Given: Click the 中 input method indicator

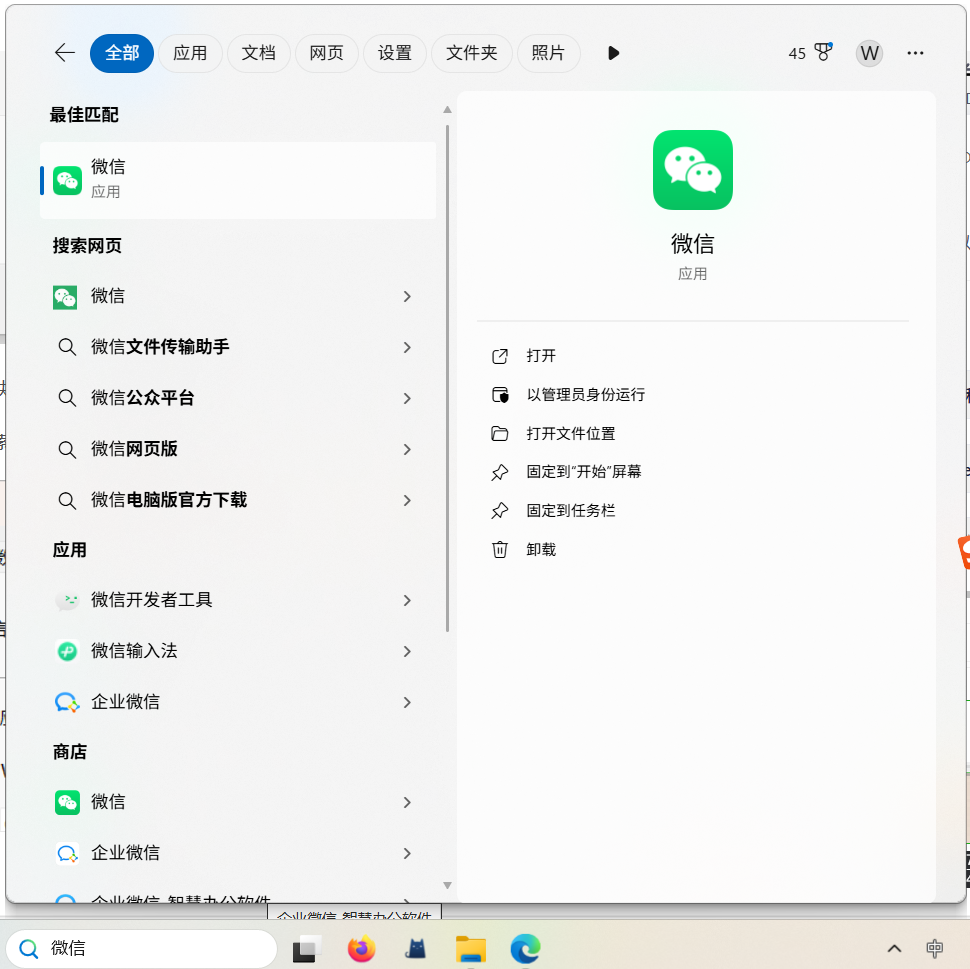Looking at the screenshot, I should click(934, 948).
